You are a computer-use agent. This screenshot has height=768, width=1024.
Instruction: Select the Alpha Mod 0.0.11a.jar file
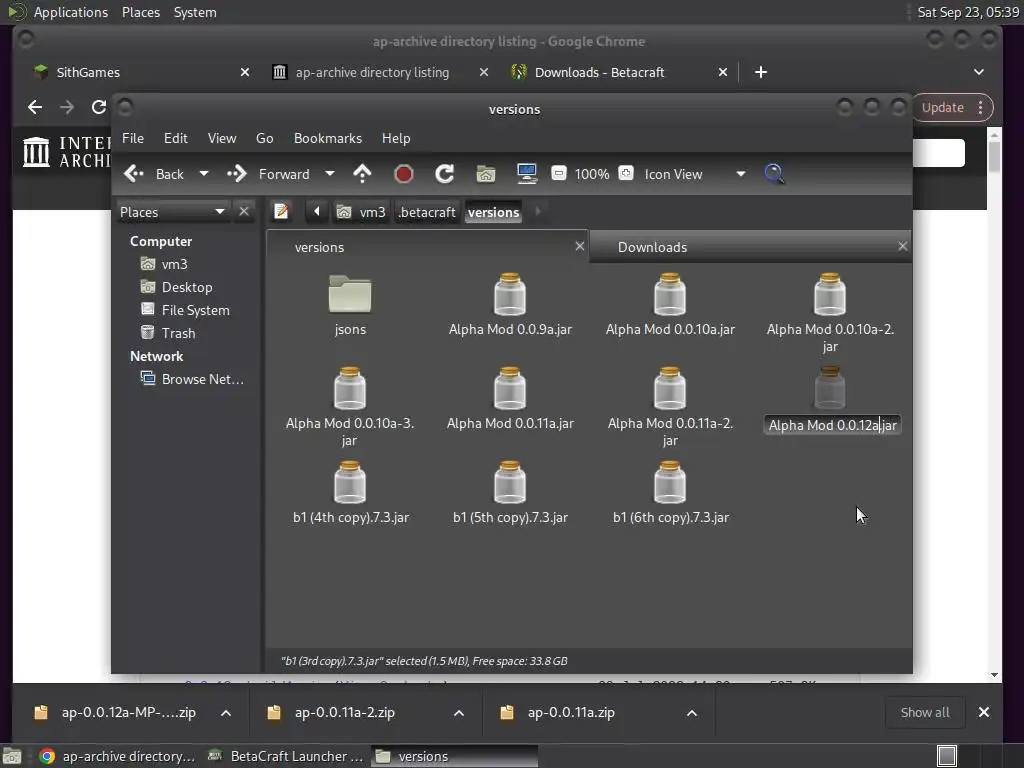pos(510,400)
